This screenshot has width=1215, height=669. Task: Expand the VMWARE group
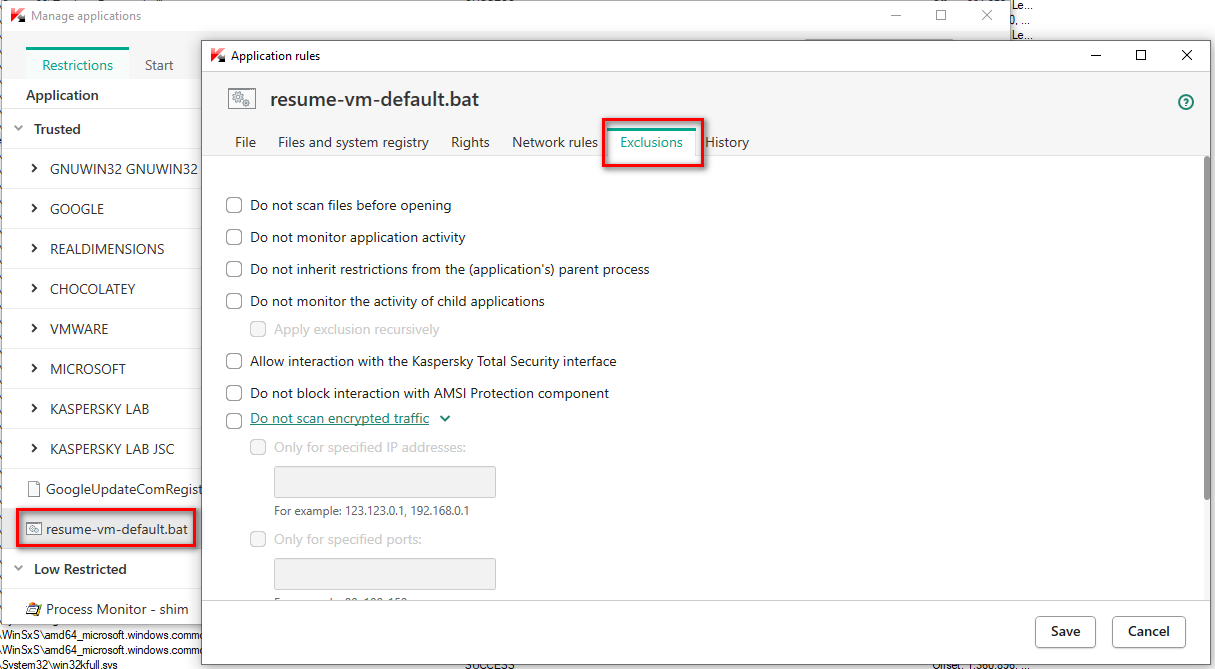pyautogui.click(x=35, y=329)
